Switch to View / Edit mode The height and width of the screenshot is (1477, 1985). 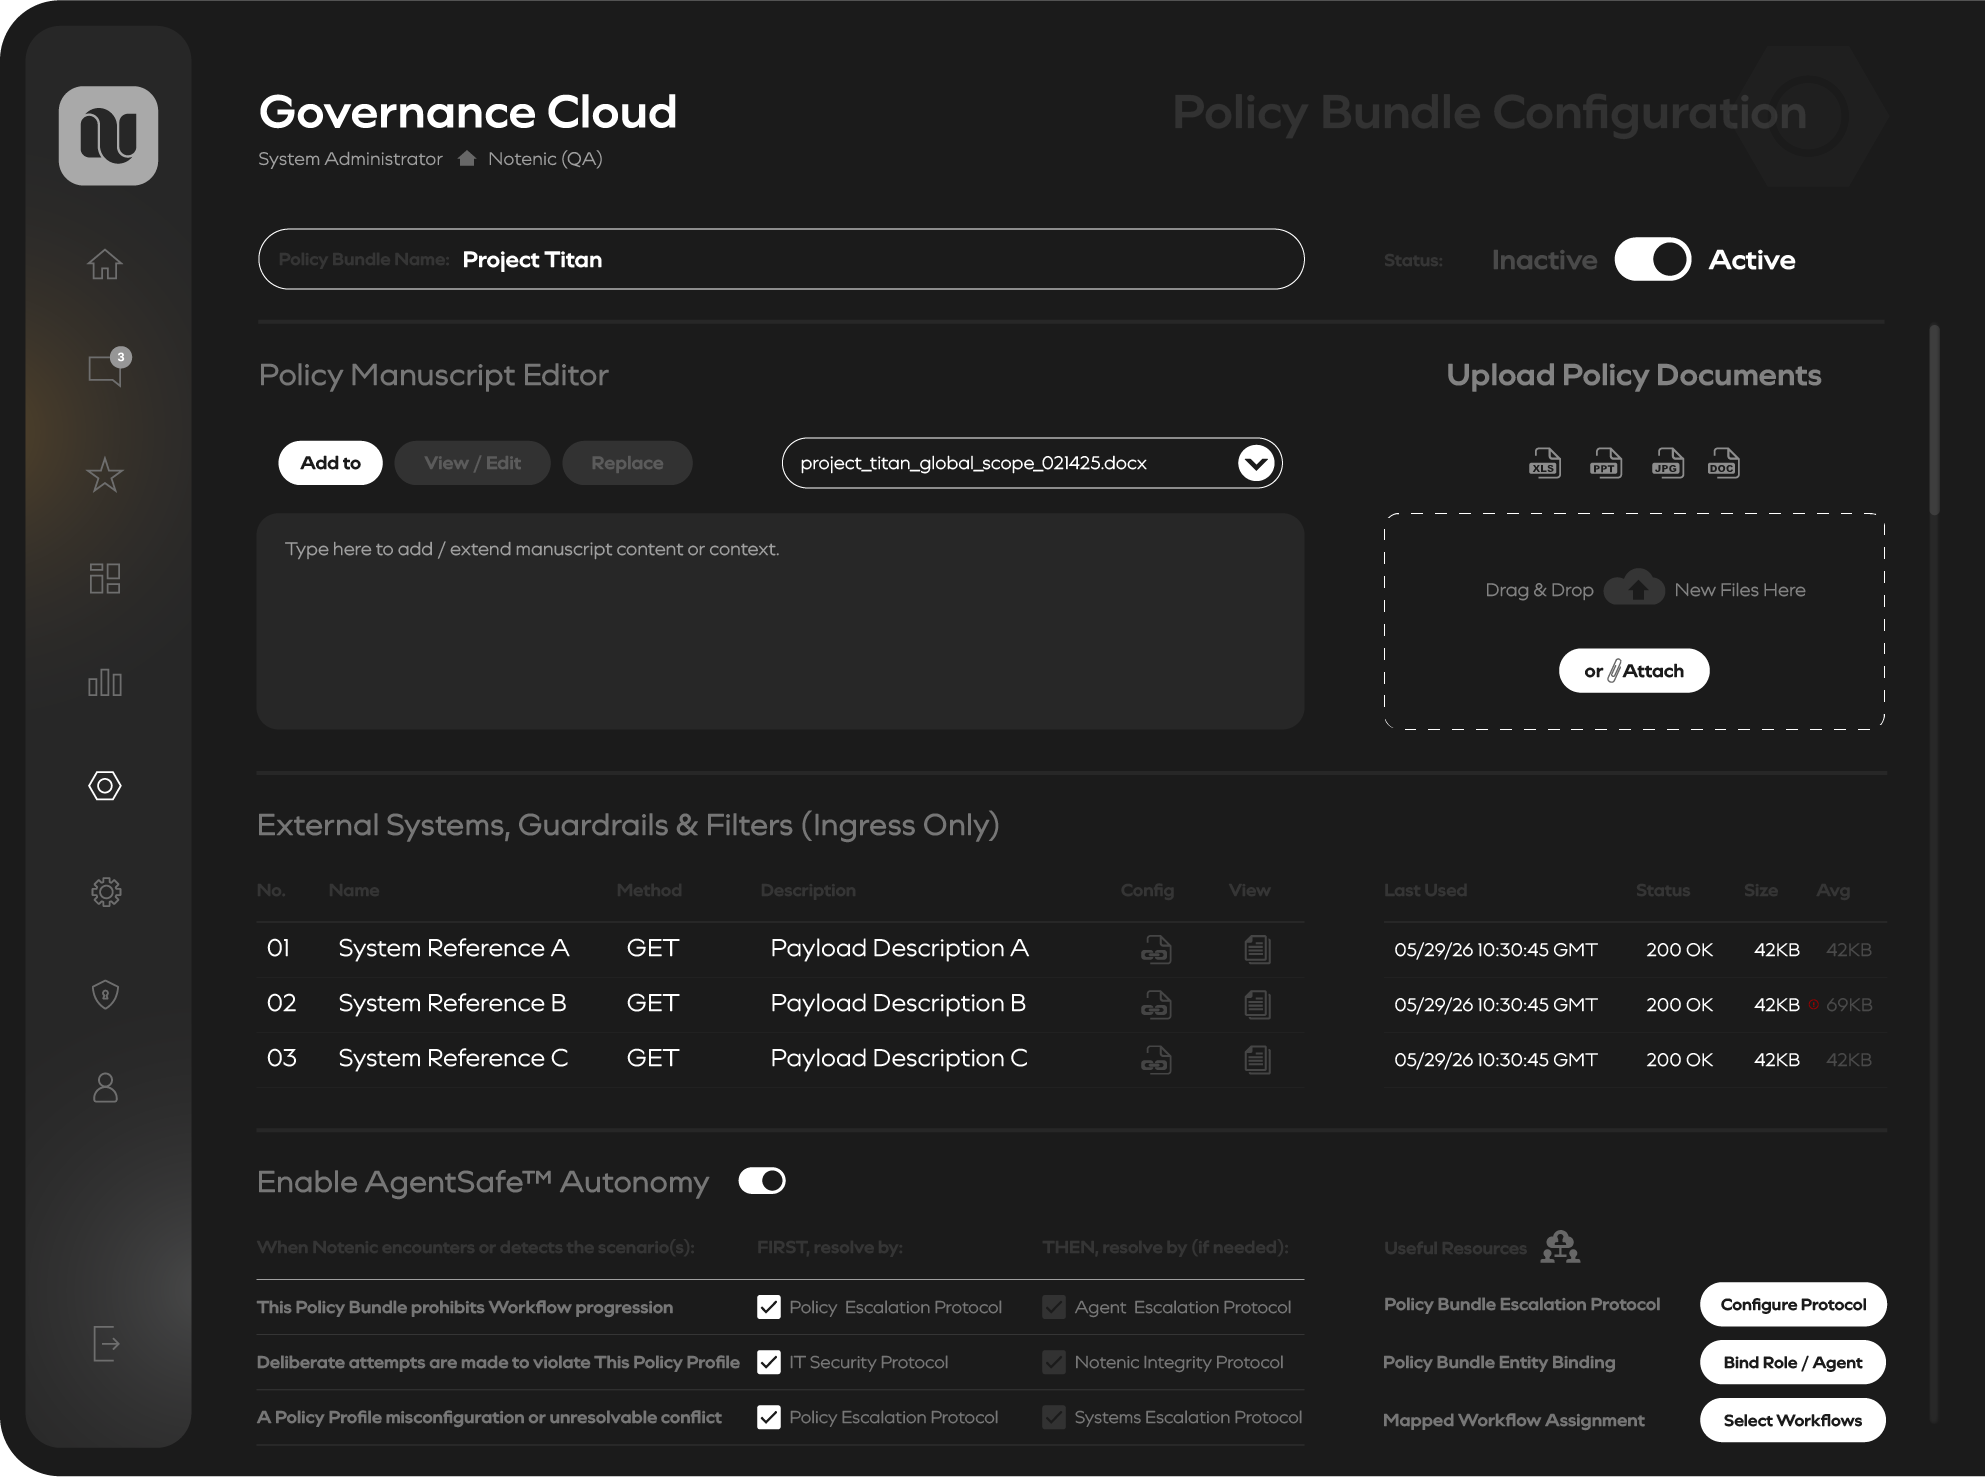click(472, 463)
